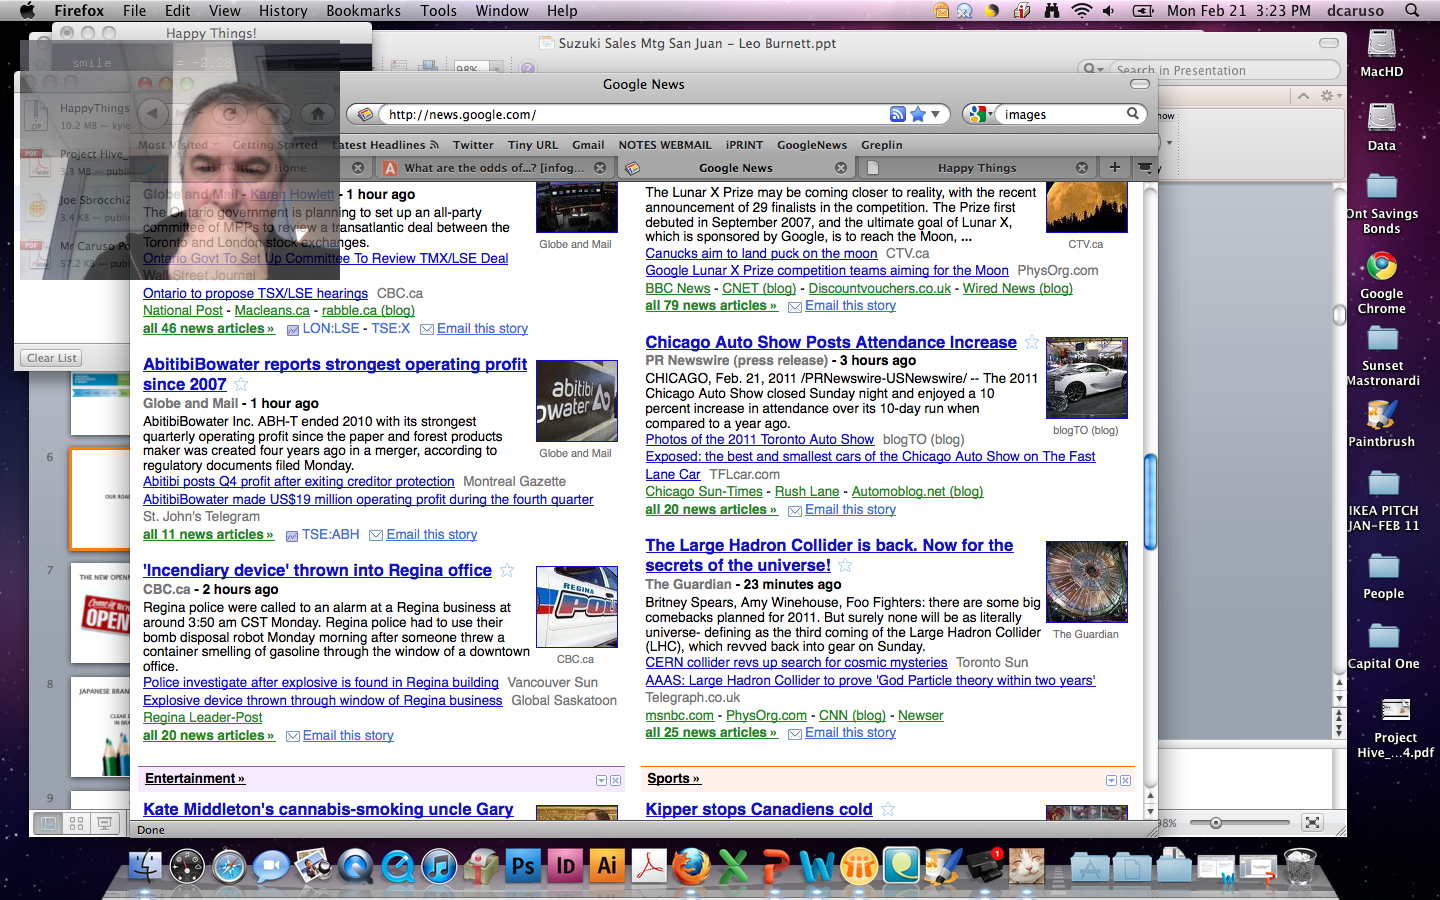The width and height of the screenshot is (1440, 900).
Task: Launch InDesign from the dock
Action: [x=565, y=866]
